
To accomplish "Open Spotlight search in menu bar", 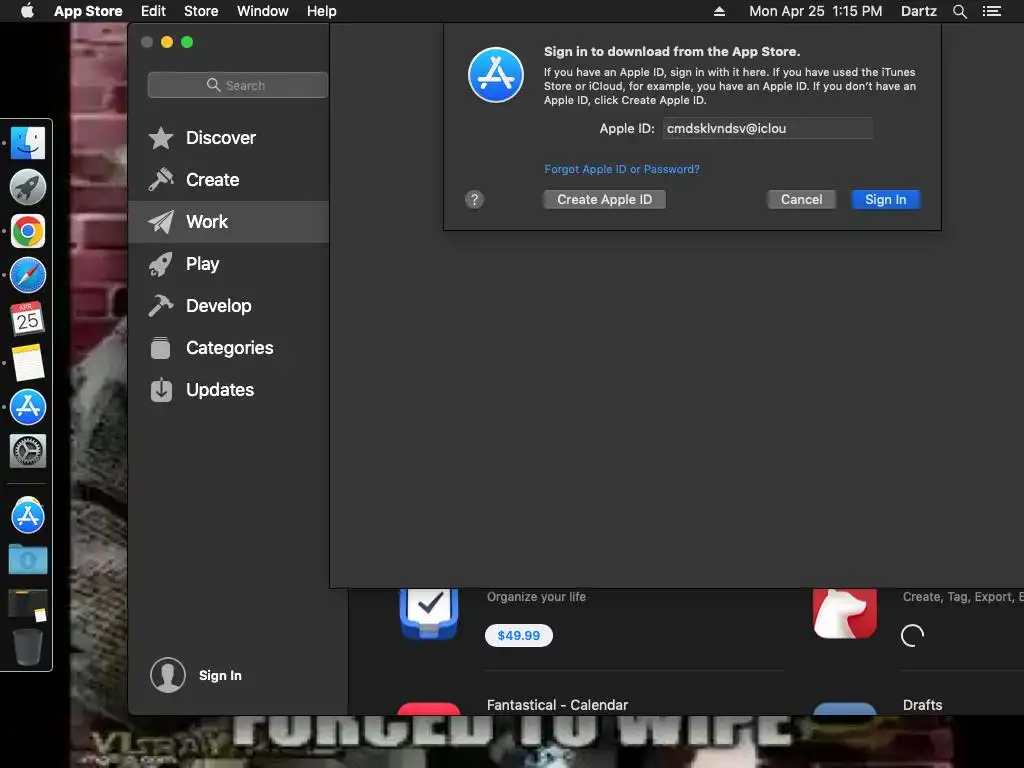I will [959, 11].
